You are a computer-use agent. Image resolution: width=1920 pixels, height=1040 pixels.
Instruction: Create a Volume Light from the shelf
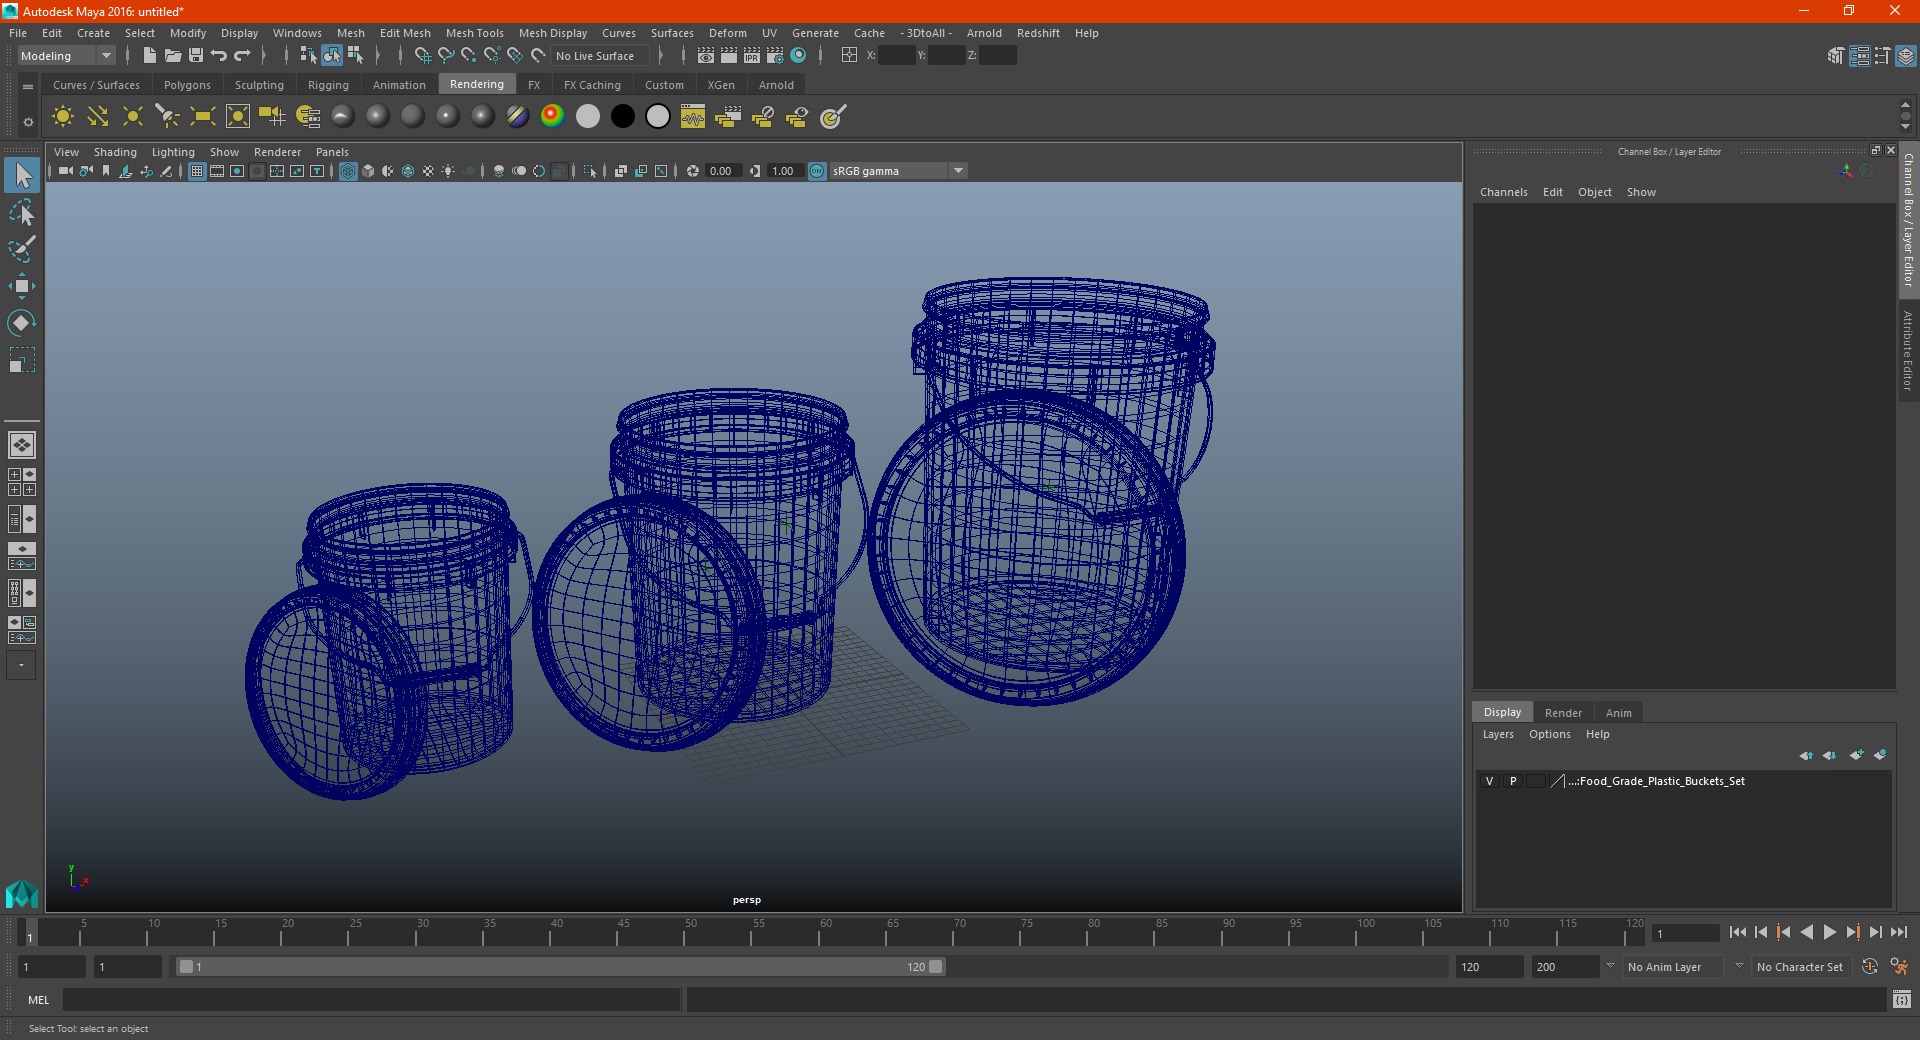[238, 117]
